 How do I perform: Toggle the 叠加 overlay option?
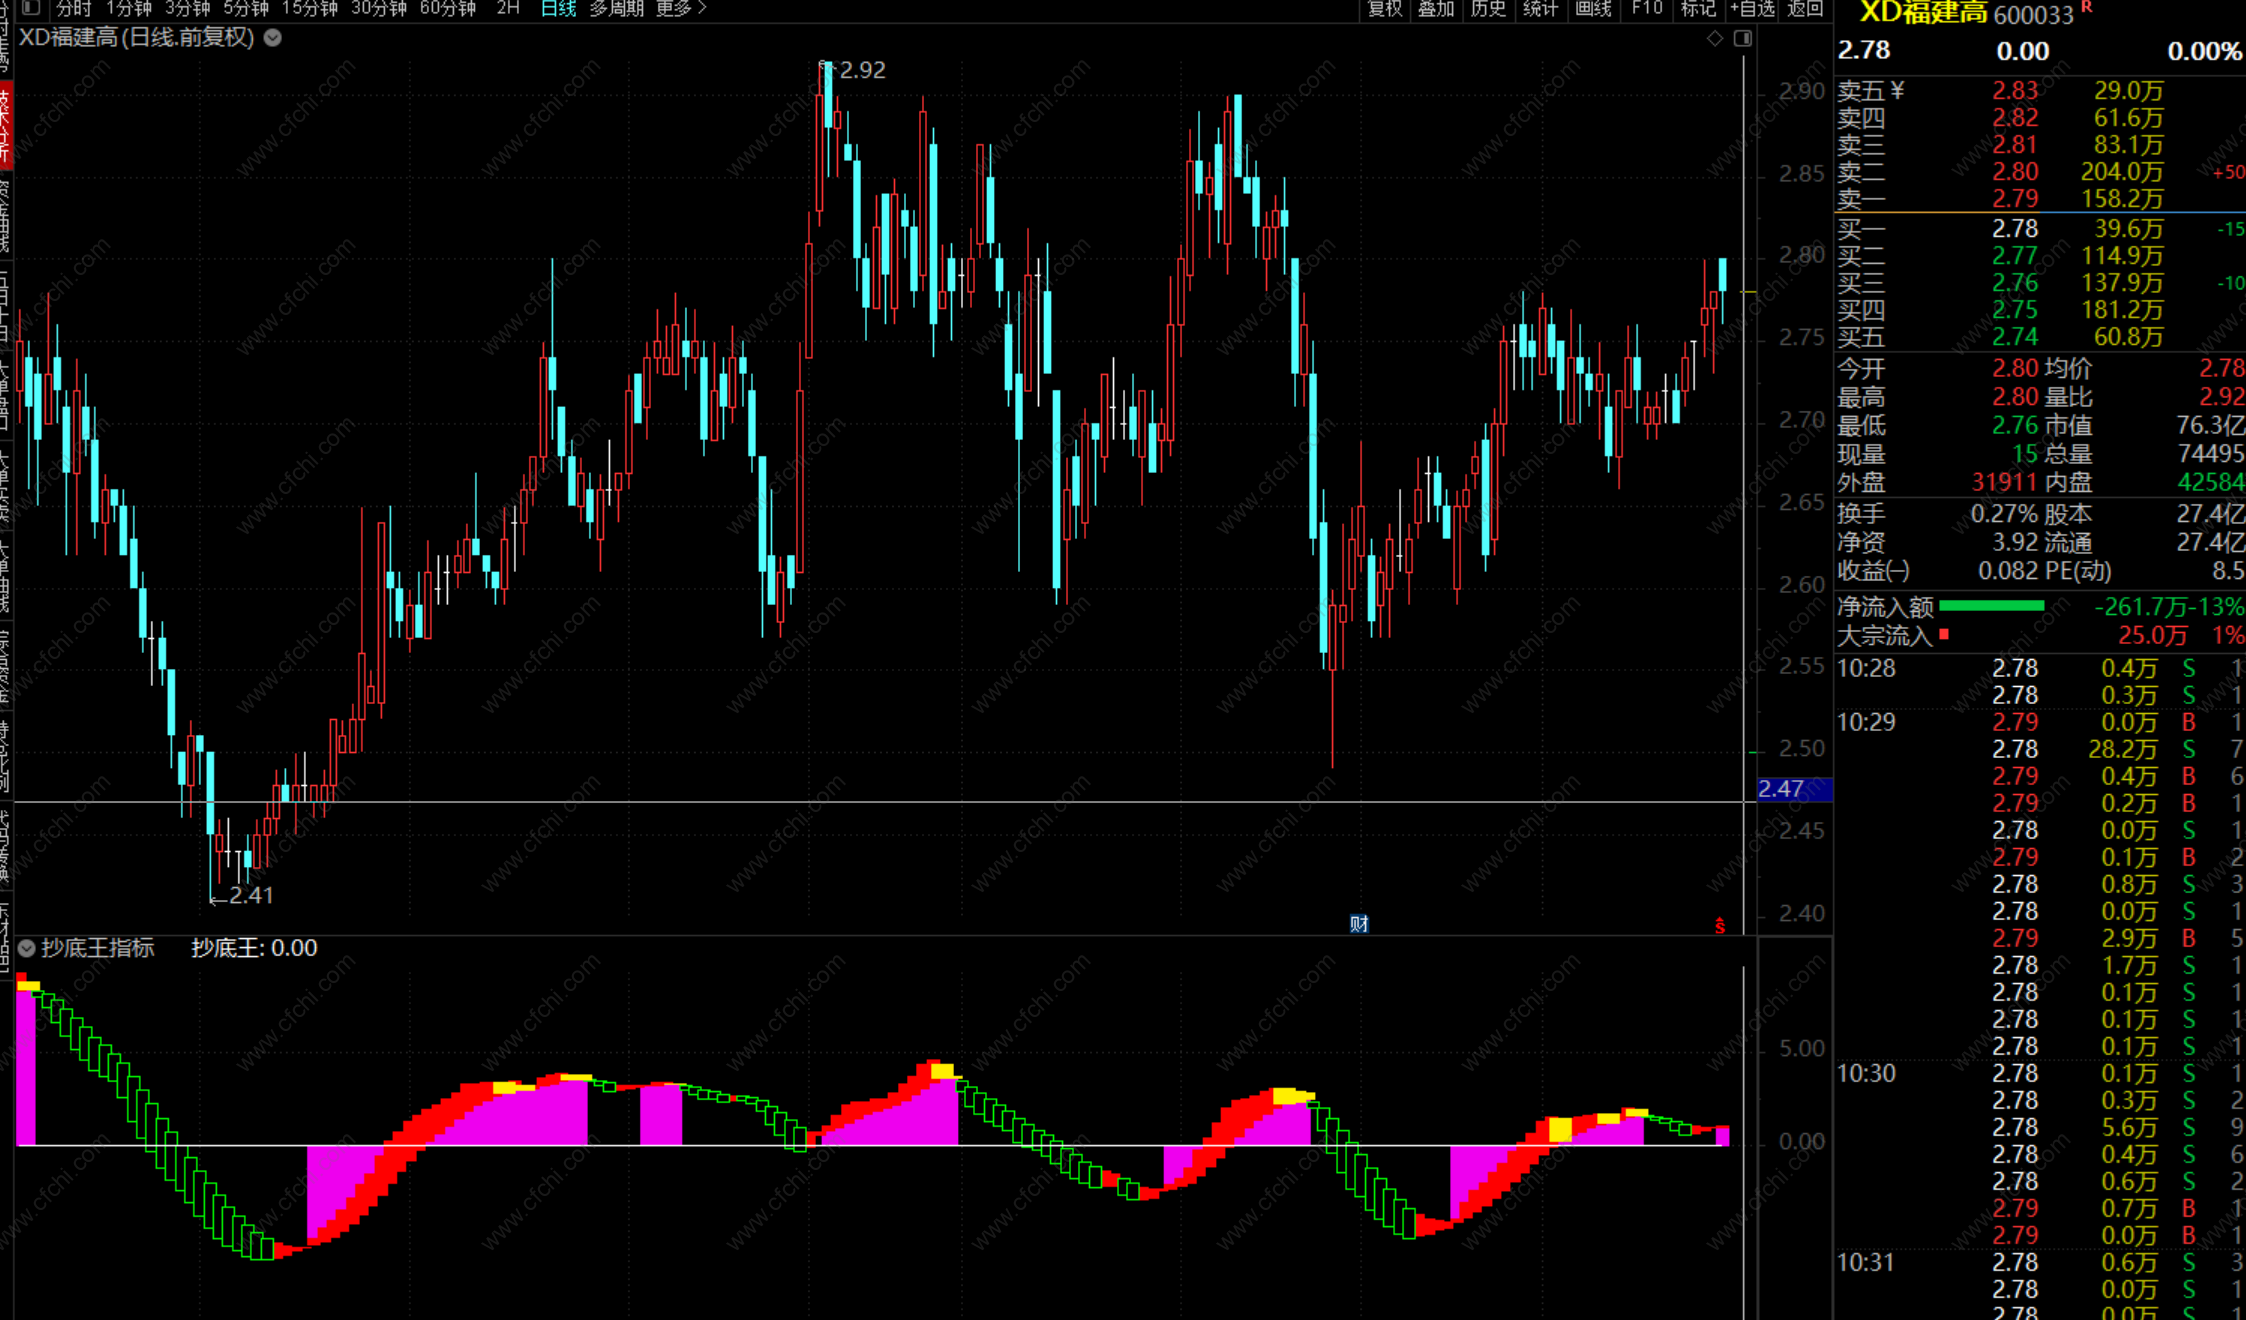(x=1436, y=9)
